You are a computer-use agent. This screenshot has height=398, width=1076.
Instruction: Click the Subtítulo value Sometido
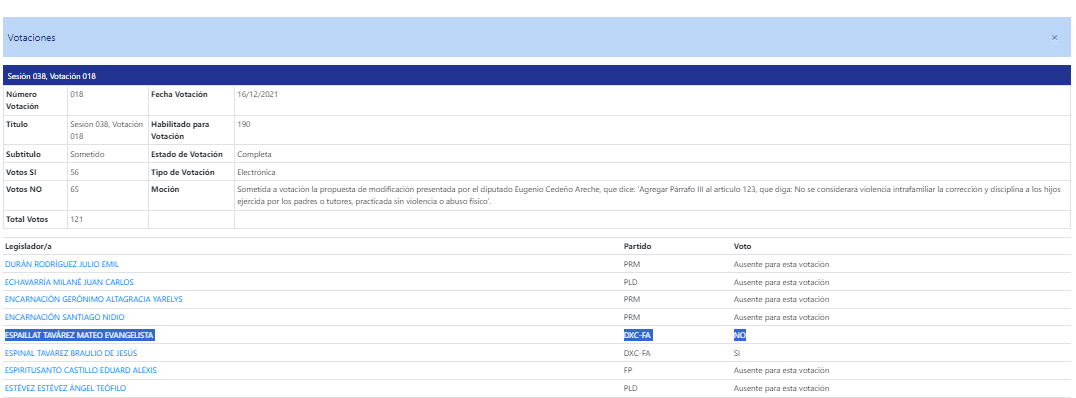[87, 154]
